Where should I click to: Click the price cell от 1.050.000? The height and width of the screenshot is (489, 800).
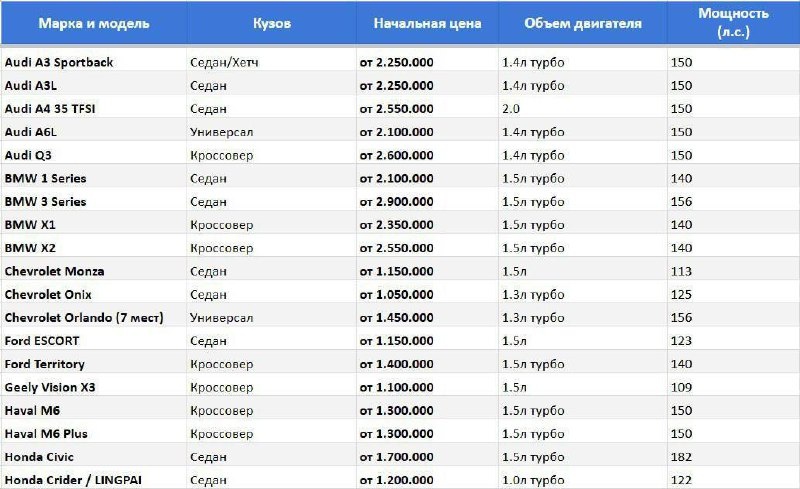pyautogui.click(x=427, y=295)
